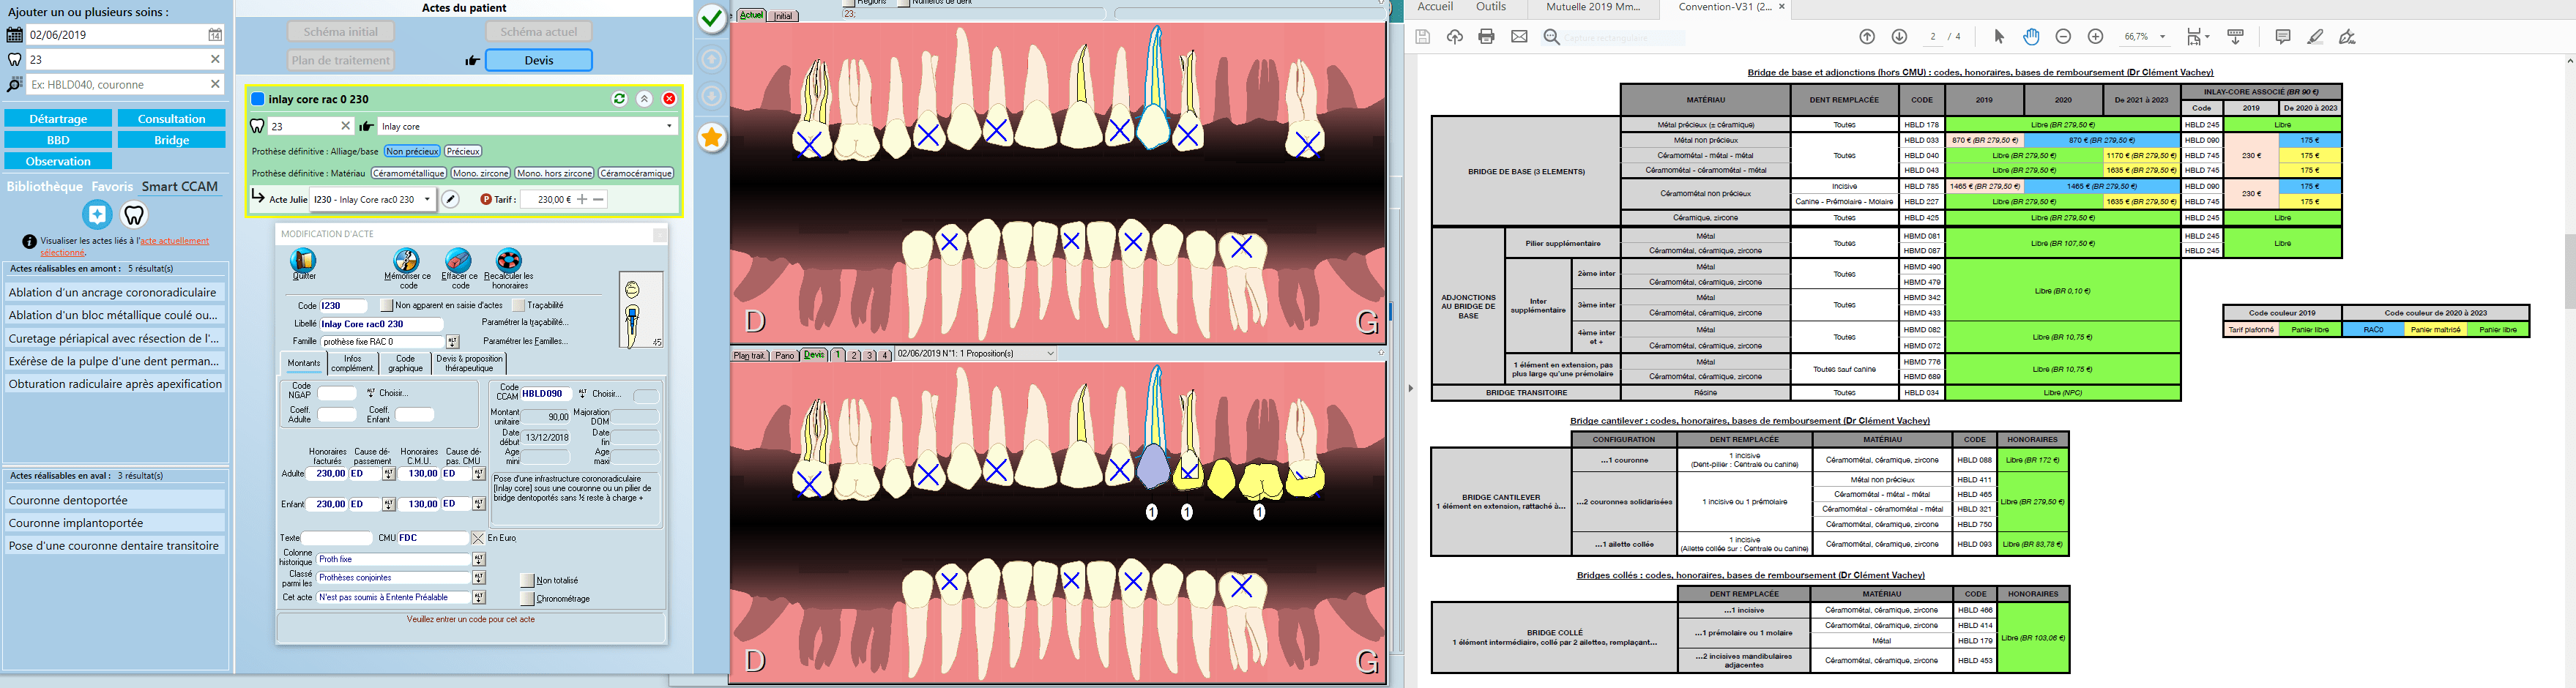Click the Mémoriser ce code icon

pyautogui.click(x=407, y=260)
